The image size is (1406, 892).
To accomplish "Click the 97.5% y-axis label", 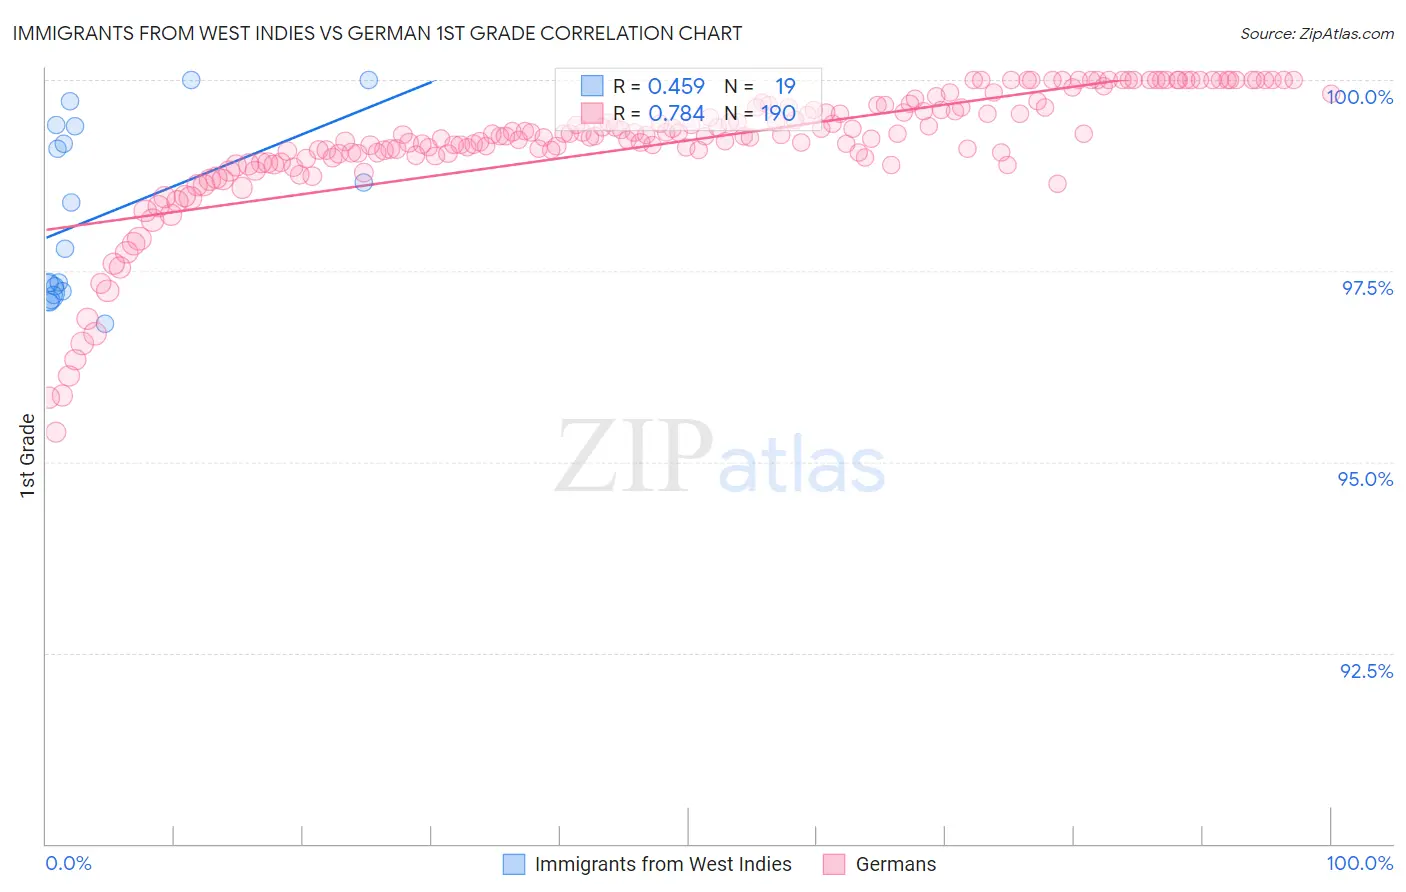I will (1367, 288).
